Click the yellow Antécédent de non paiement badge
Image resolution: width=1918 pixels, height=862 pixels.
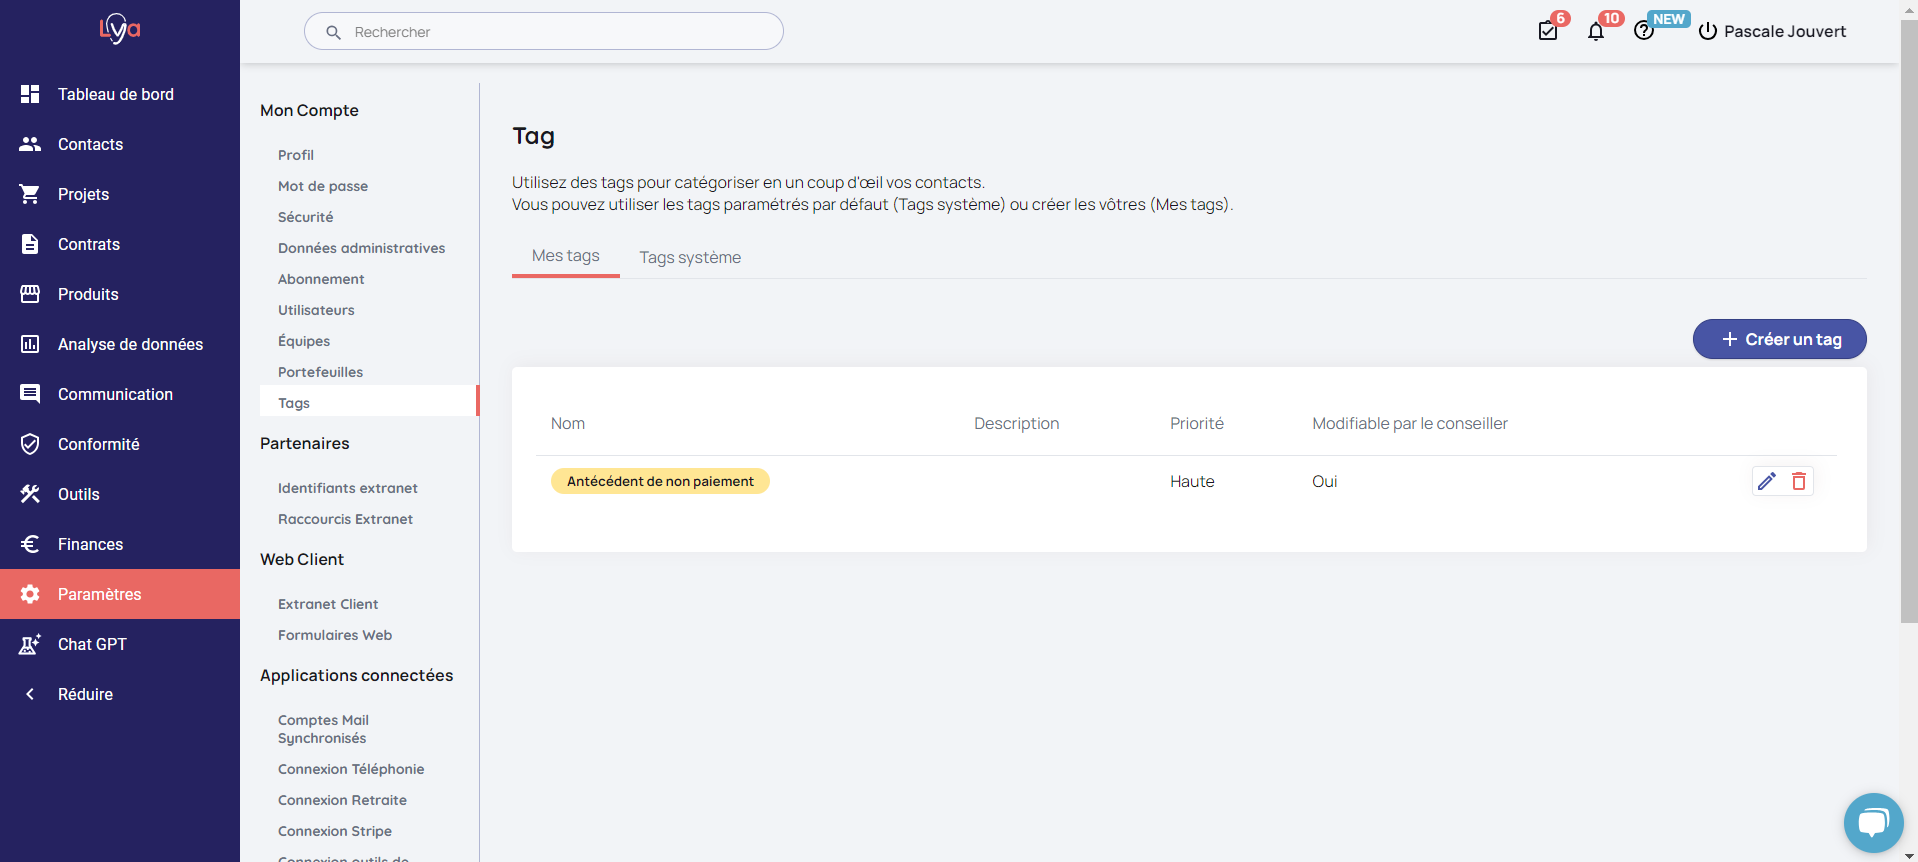tap(660, 481)
